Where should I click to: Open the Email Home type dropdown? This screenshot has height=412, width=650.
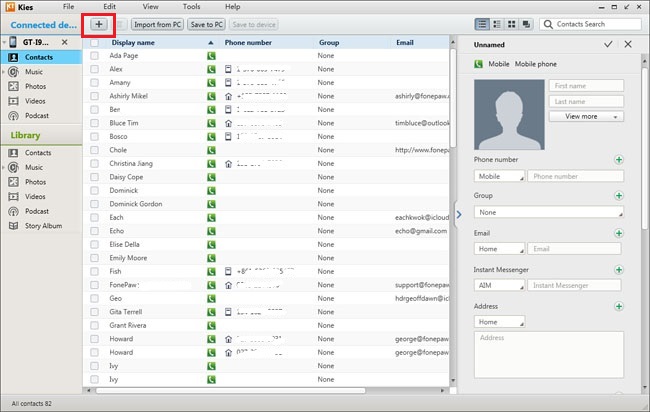pyautogui.click(x=499, y=249)
